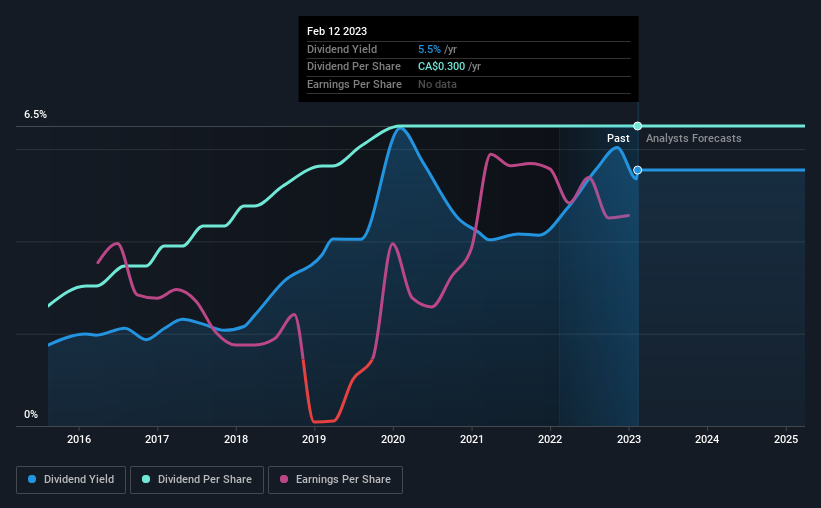The width and height of the screenshot is (821, 508).
Task: Click the tooltip Dividend Yield row label
Action: (342, 49)
